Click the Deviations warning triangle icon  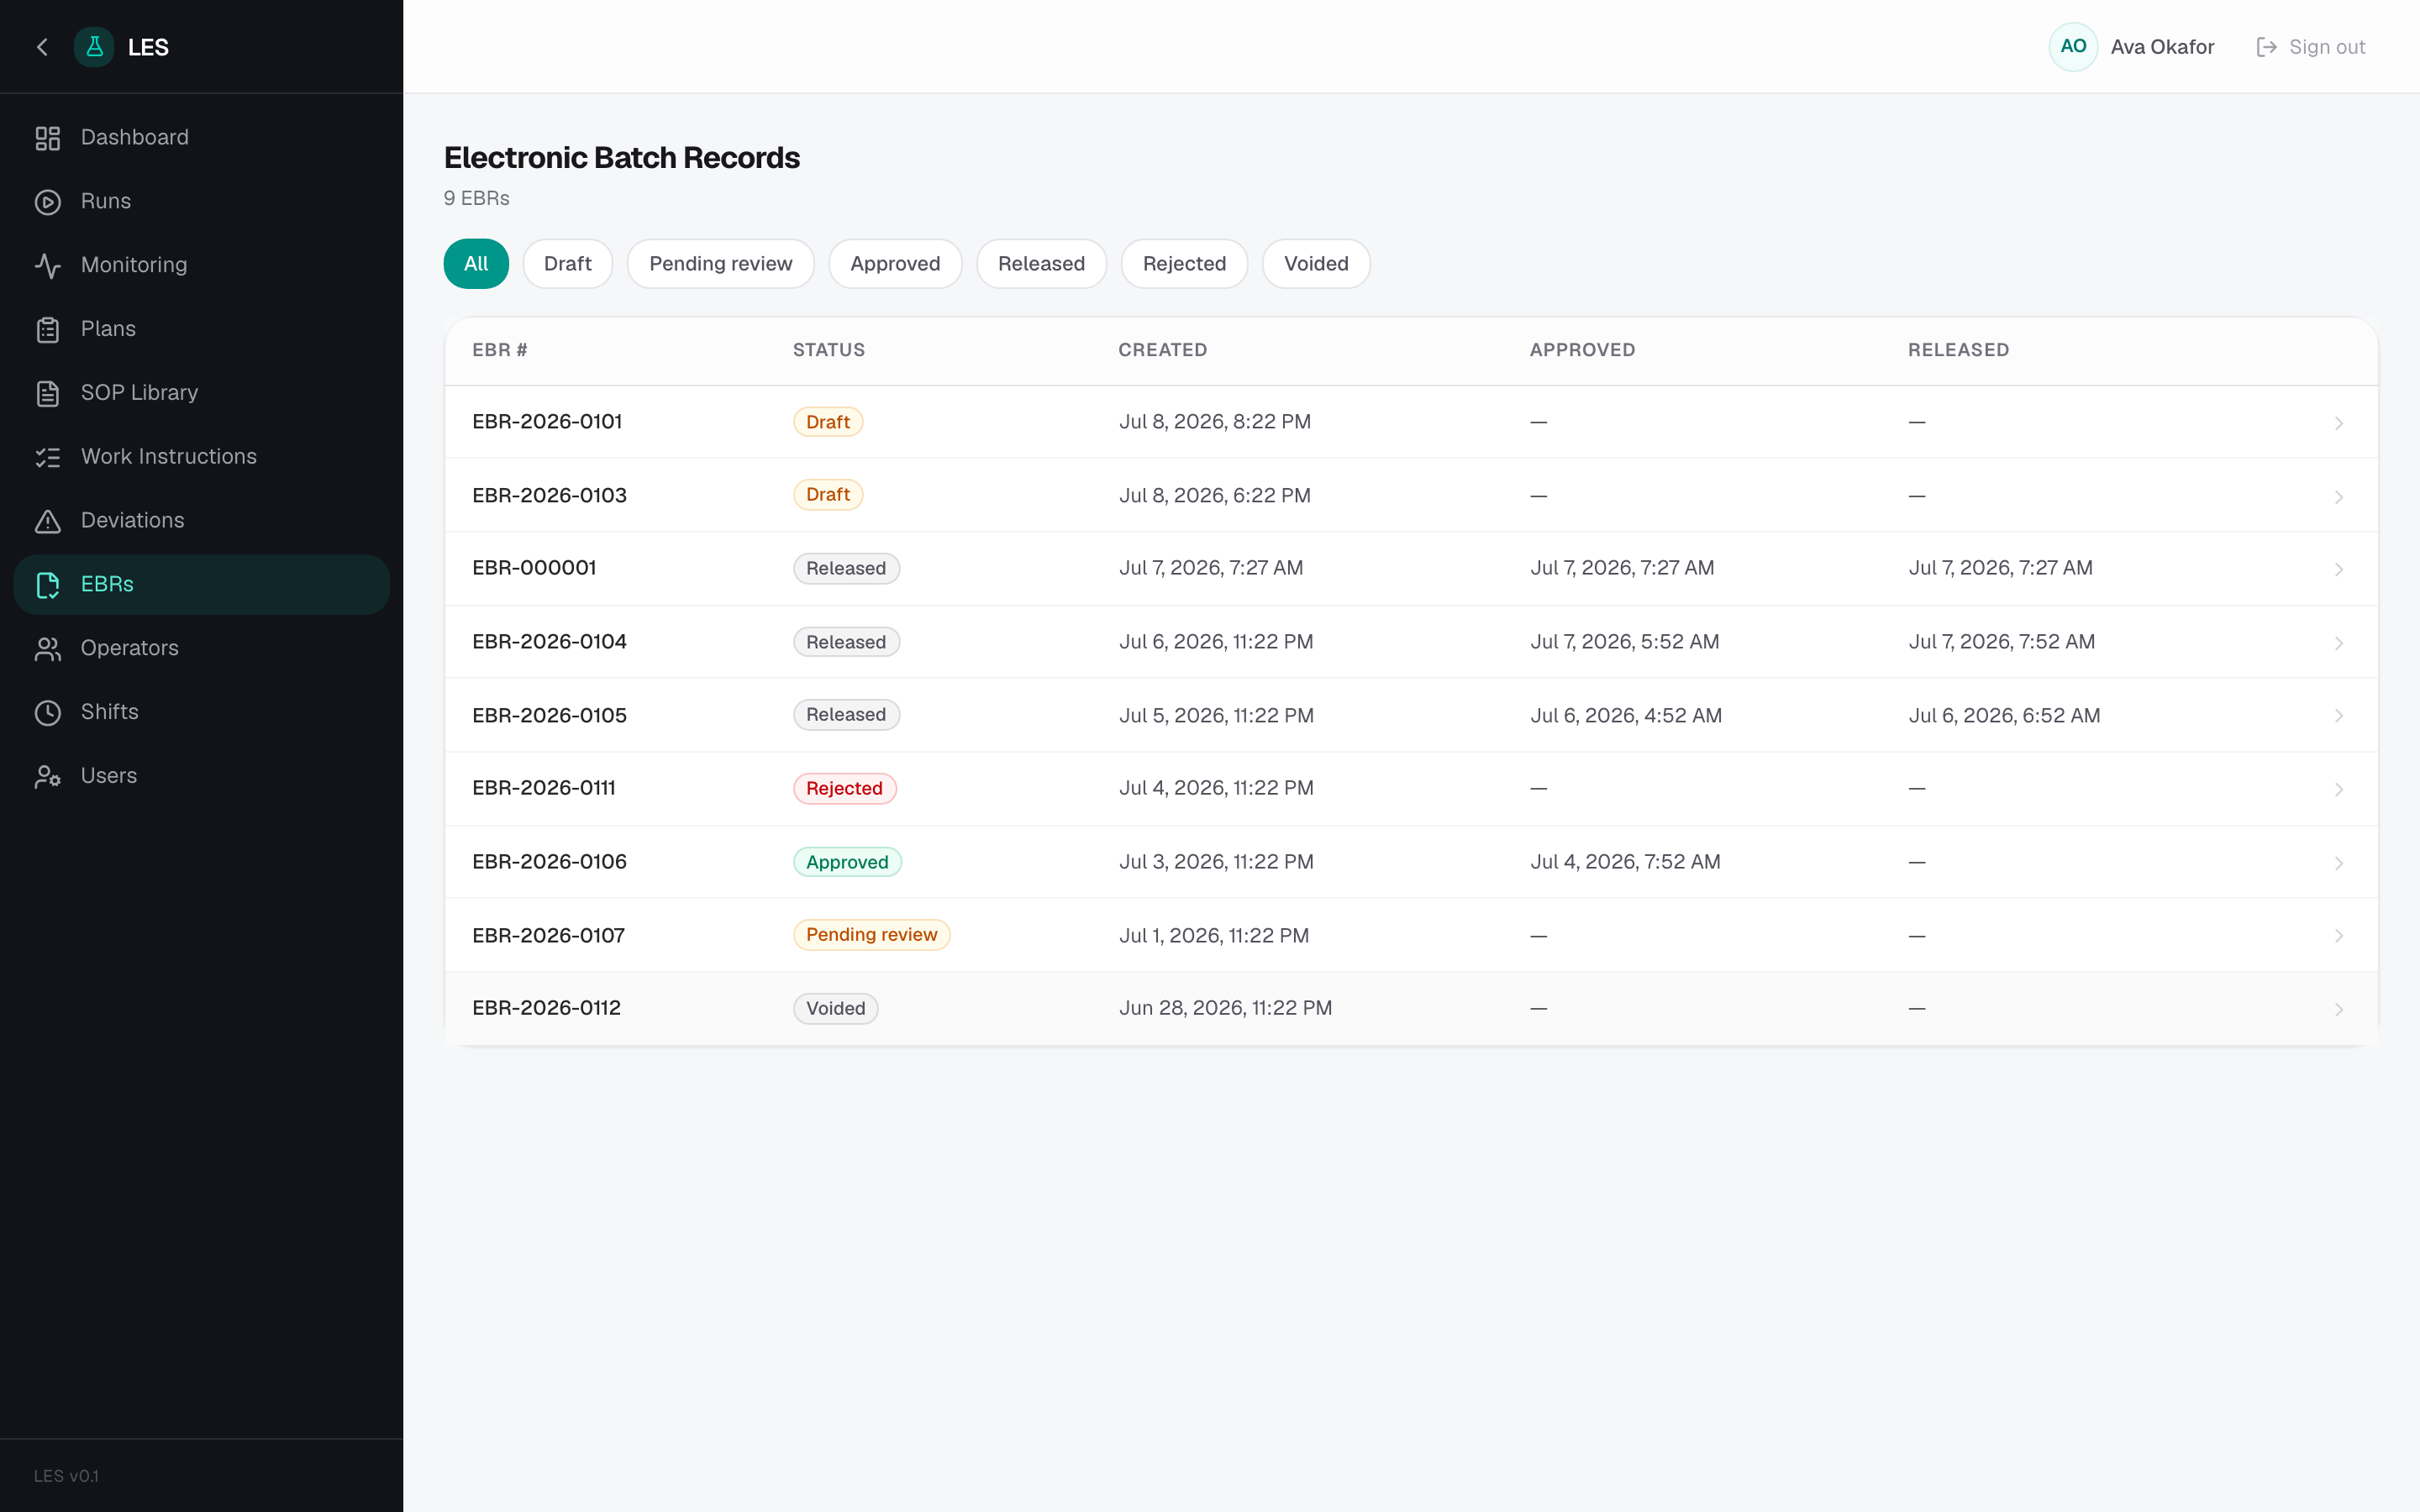pyautogui.click(x=48, y=522)
